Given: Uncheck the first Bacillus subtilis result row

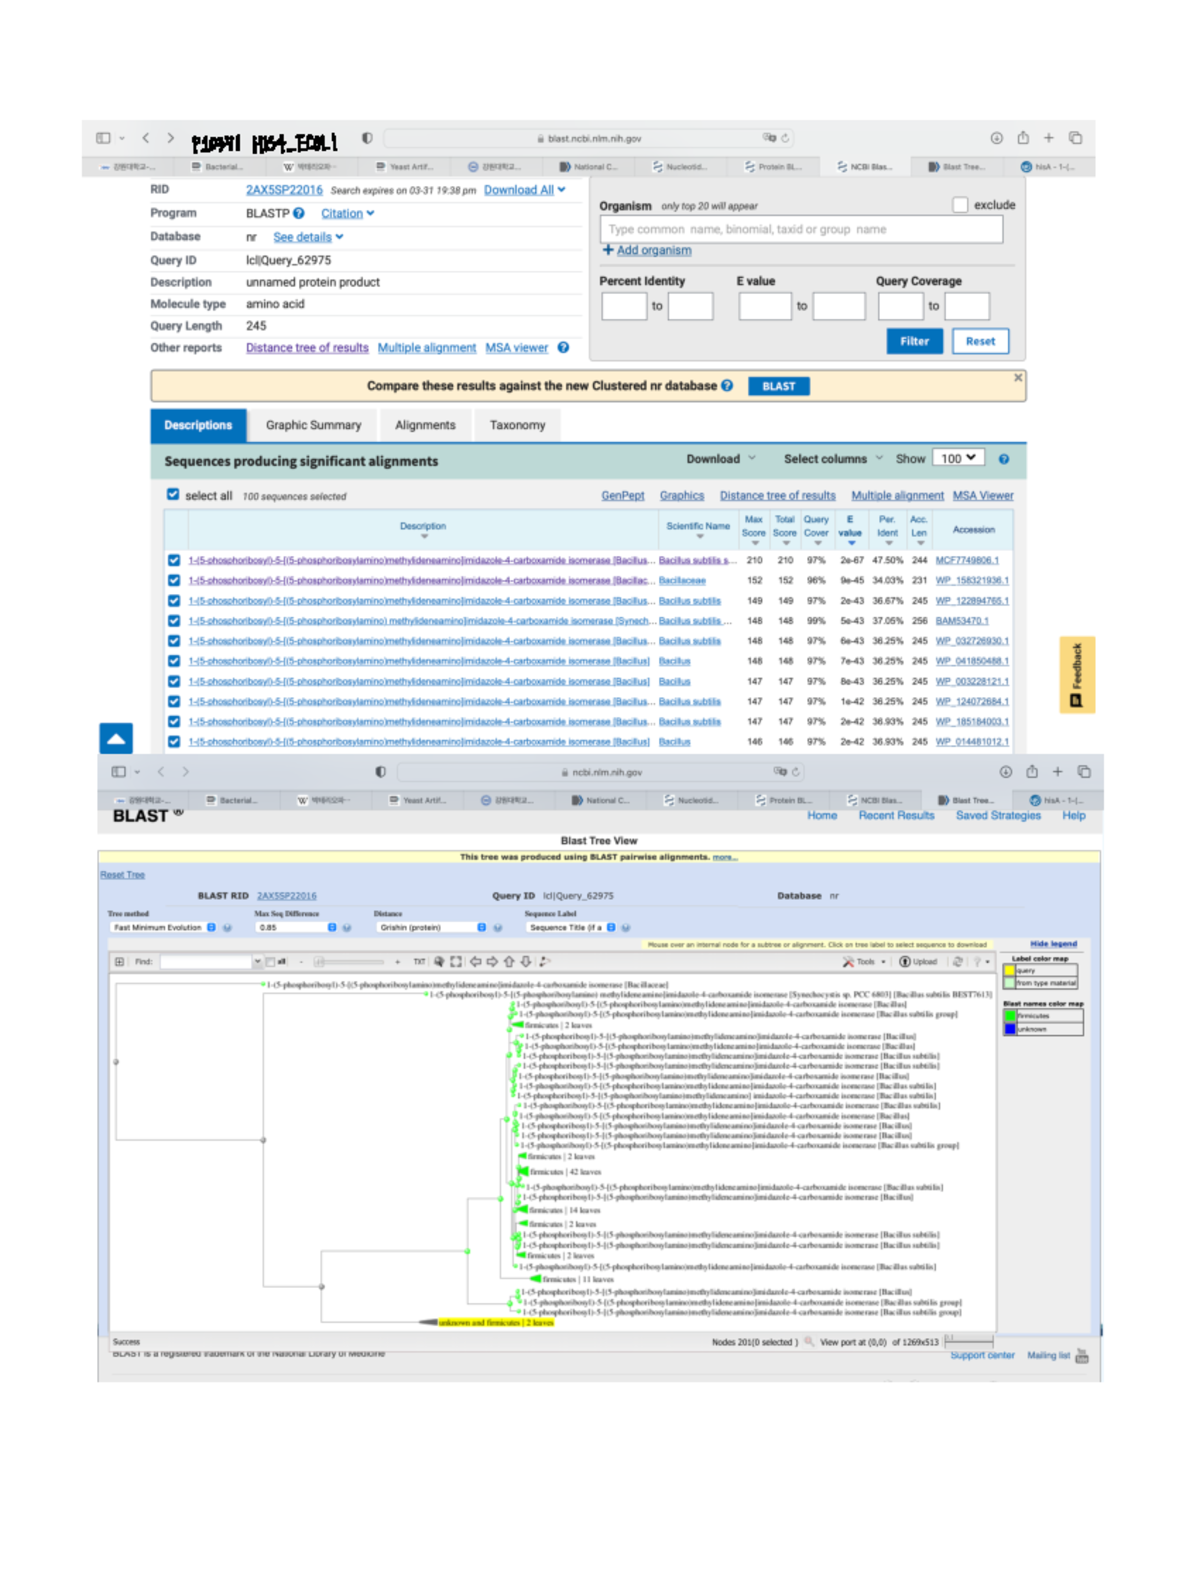Looking at the screenshot, I should (x=174, y=561).
